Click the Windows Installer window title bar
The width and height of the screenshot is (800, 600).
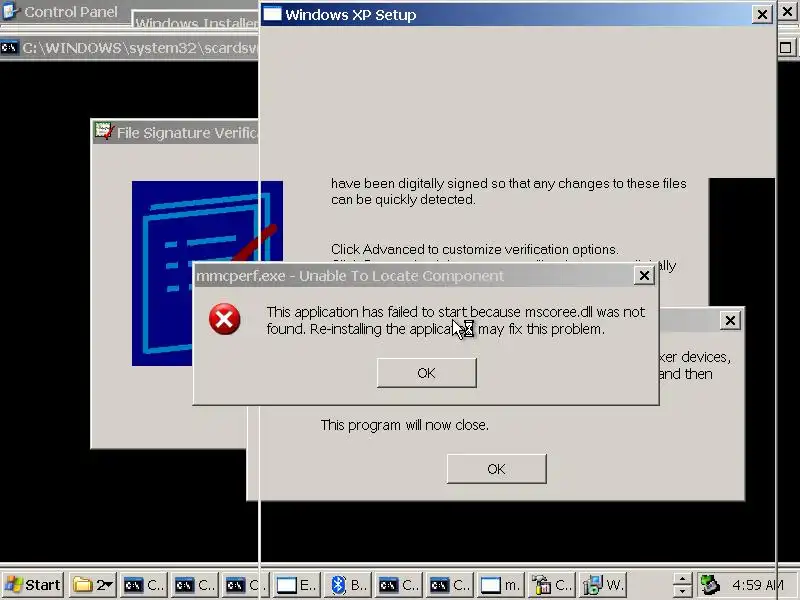[195, 20]
